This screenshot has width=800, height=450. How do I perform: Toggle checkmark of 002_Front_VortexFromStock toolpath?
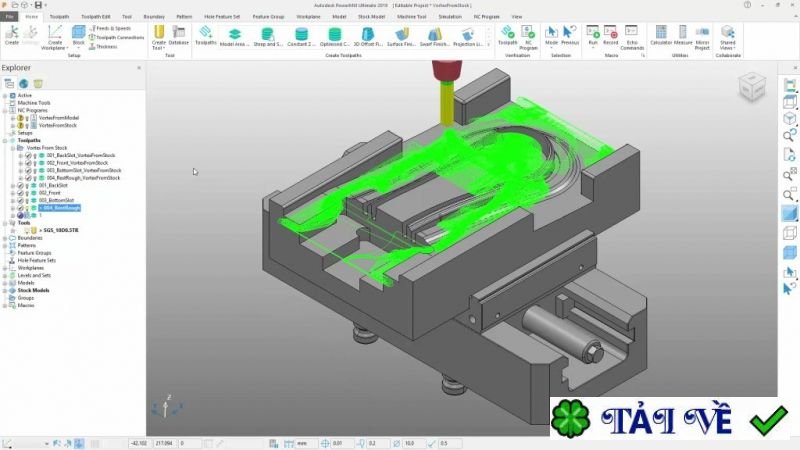(28, 163)
